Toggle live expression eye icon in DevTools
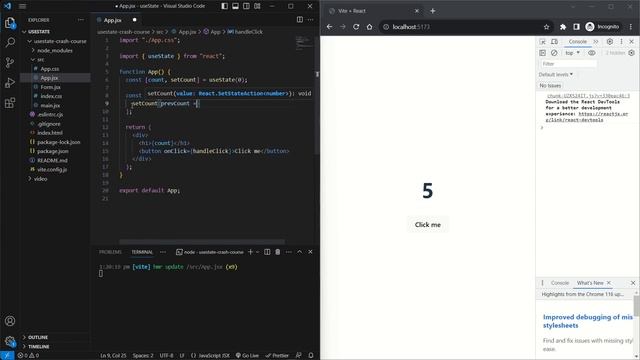The width and height of the screenshot is (640, 360). (x=591, y=53)
